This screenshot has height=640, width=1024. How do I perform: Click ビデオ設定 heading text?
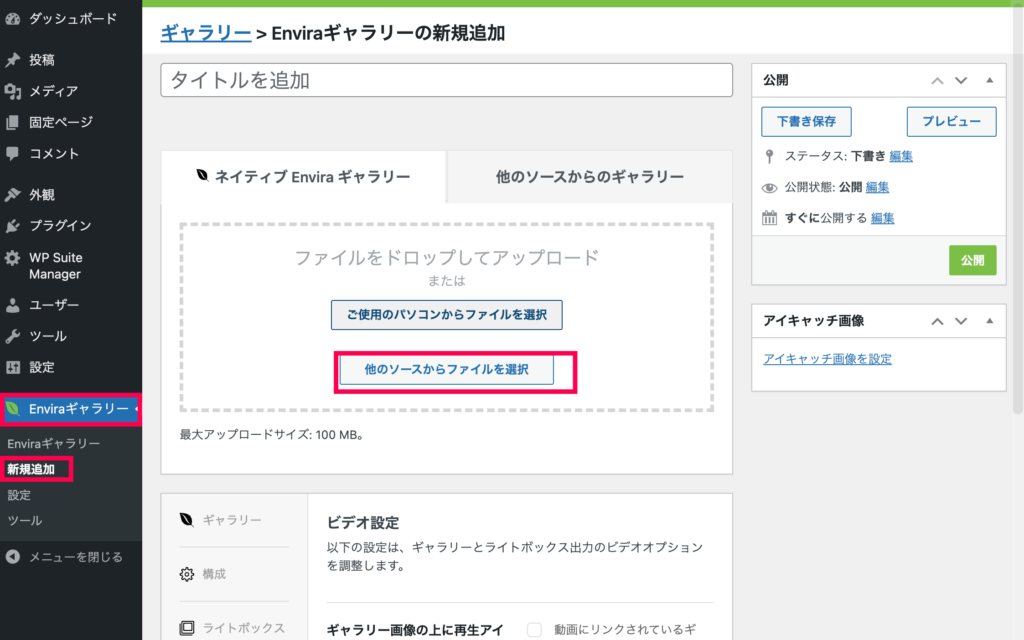point(362,522)
